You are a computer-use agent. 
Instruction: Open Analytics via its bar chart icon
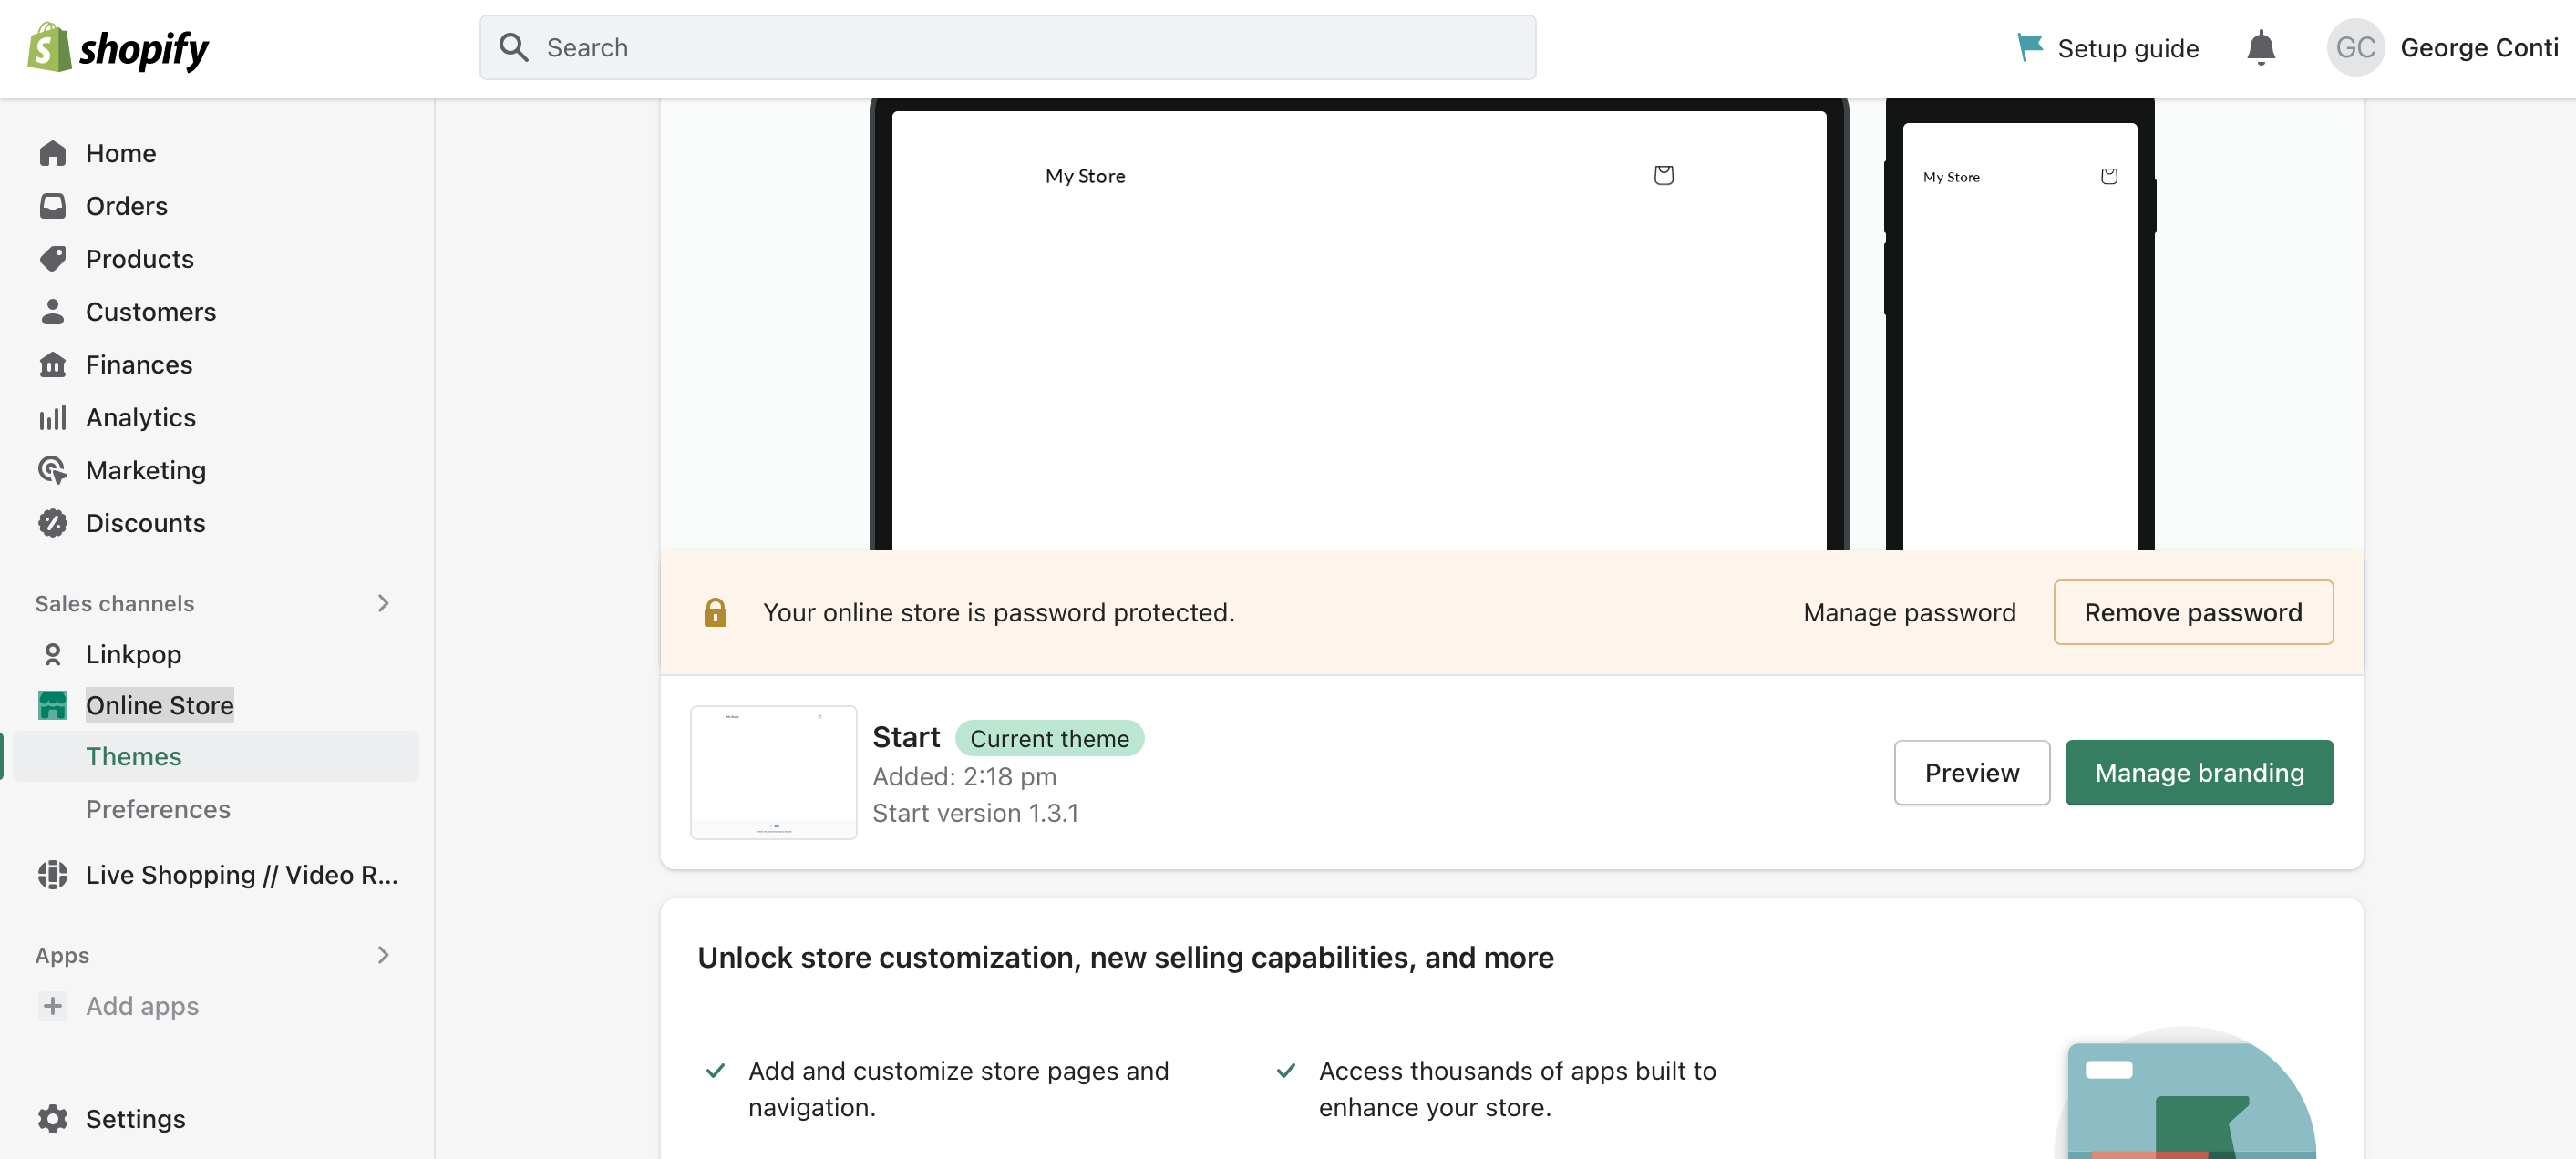(x=52, y=417)
